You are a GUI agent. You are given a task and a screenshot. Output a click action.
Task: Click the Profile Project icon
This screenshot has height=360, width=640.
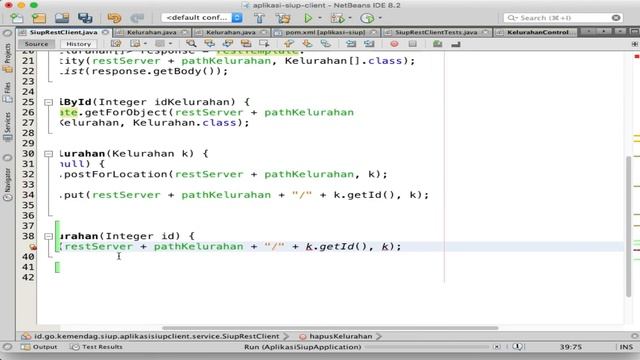[367, 18]
